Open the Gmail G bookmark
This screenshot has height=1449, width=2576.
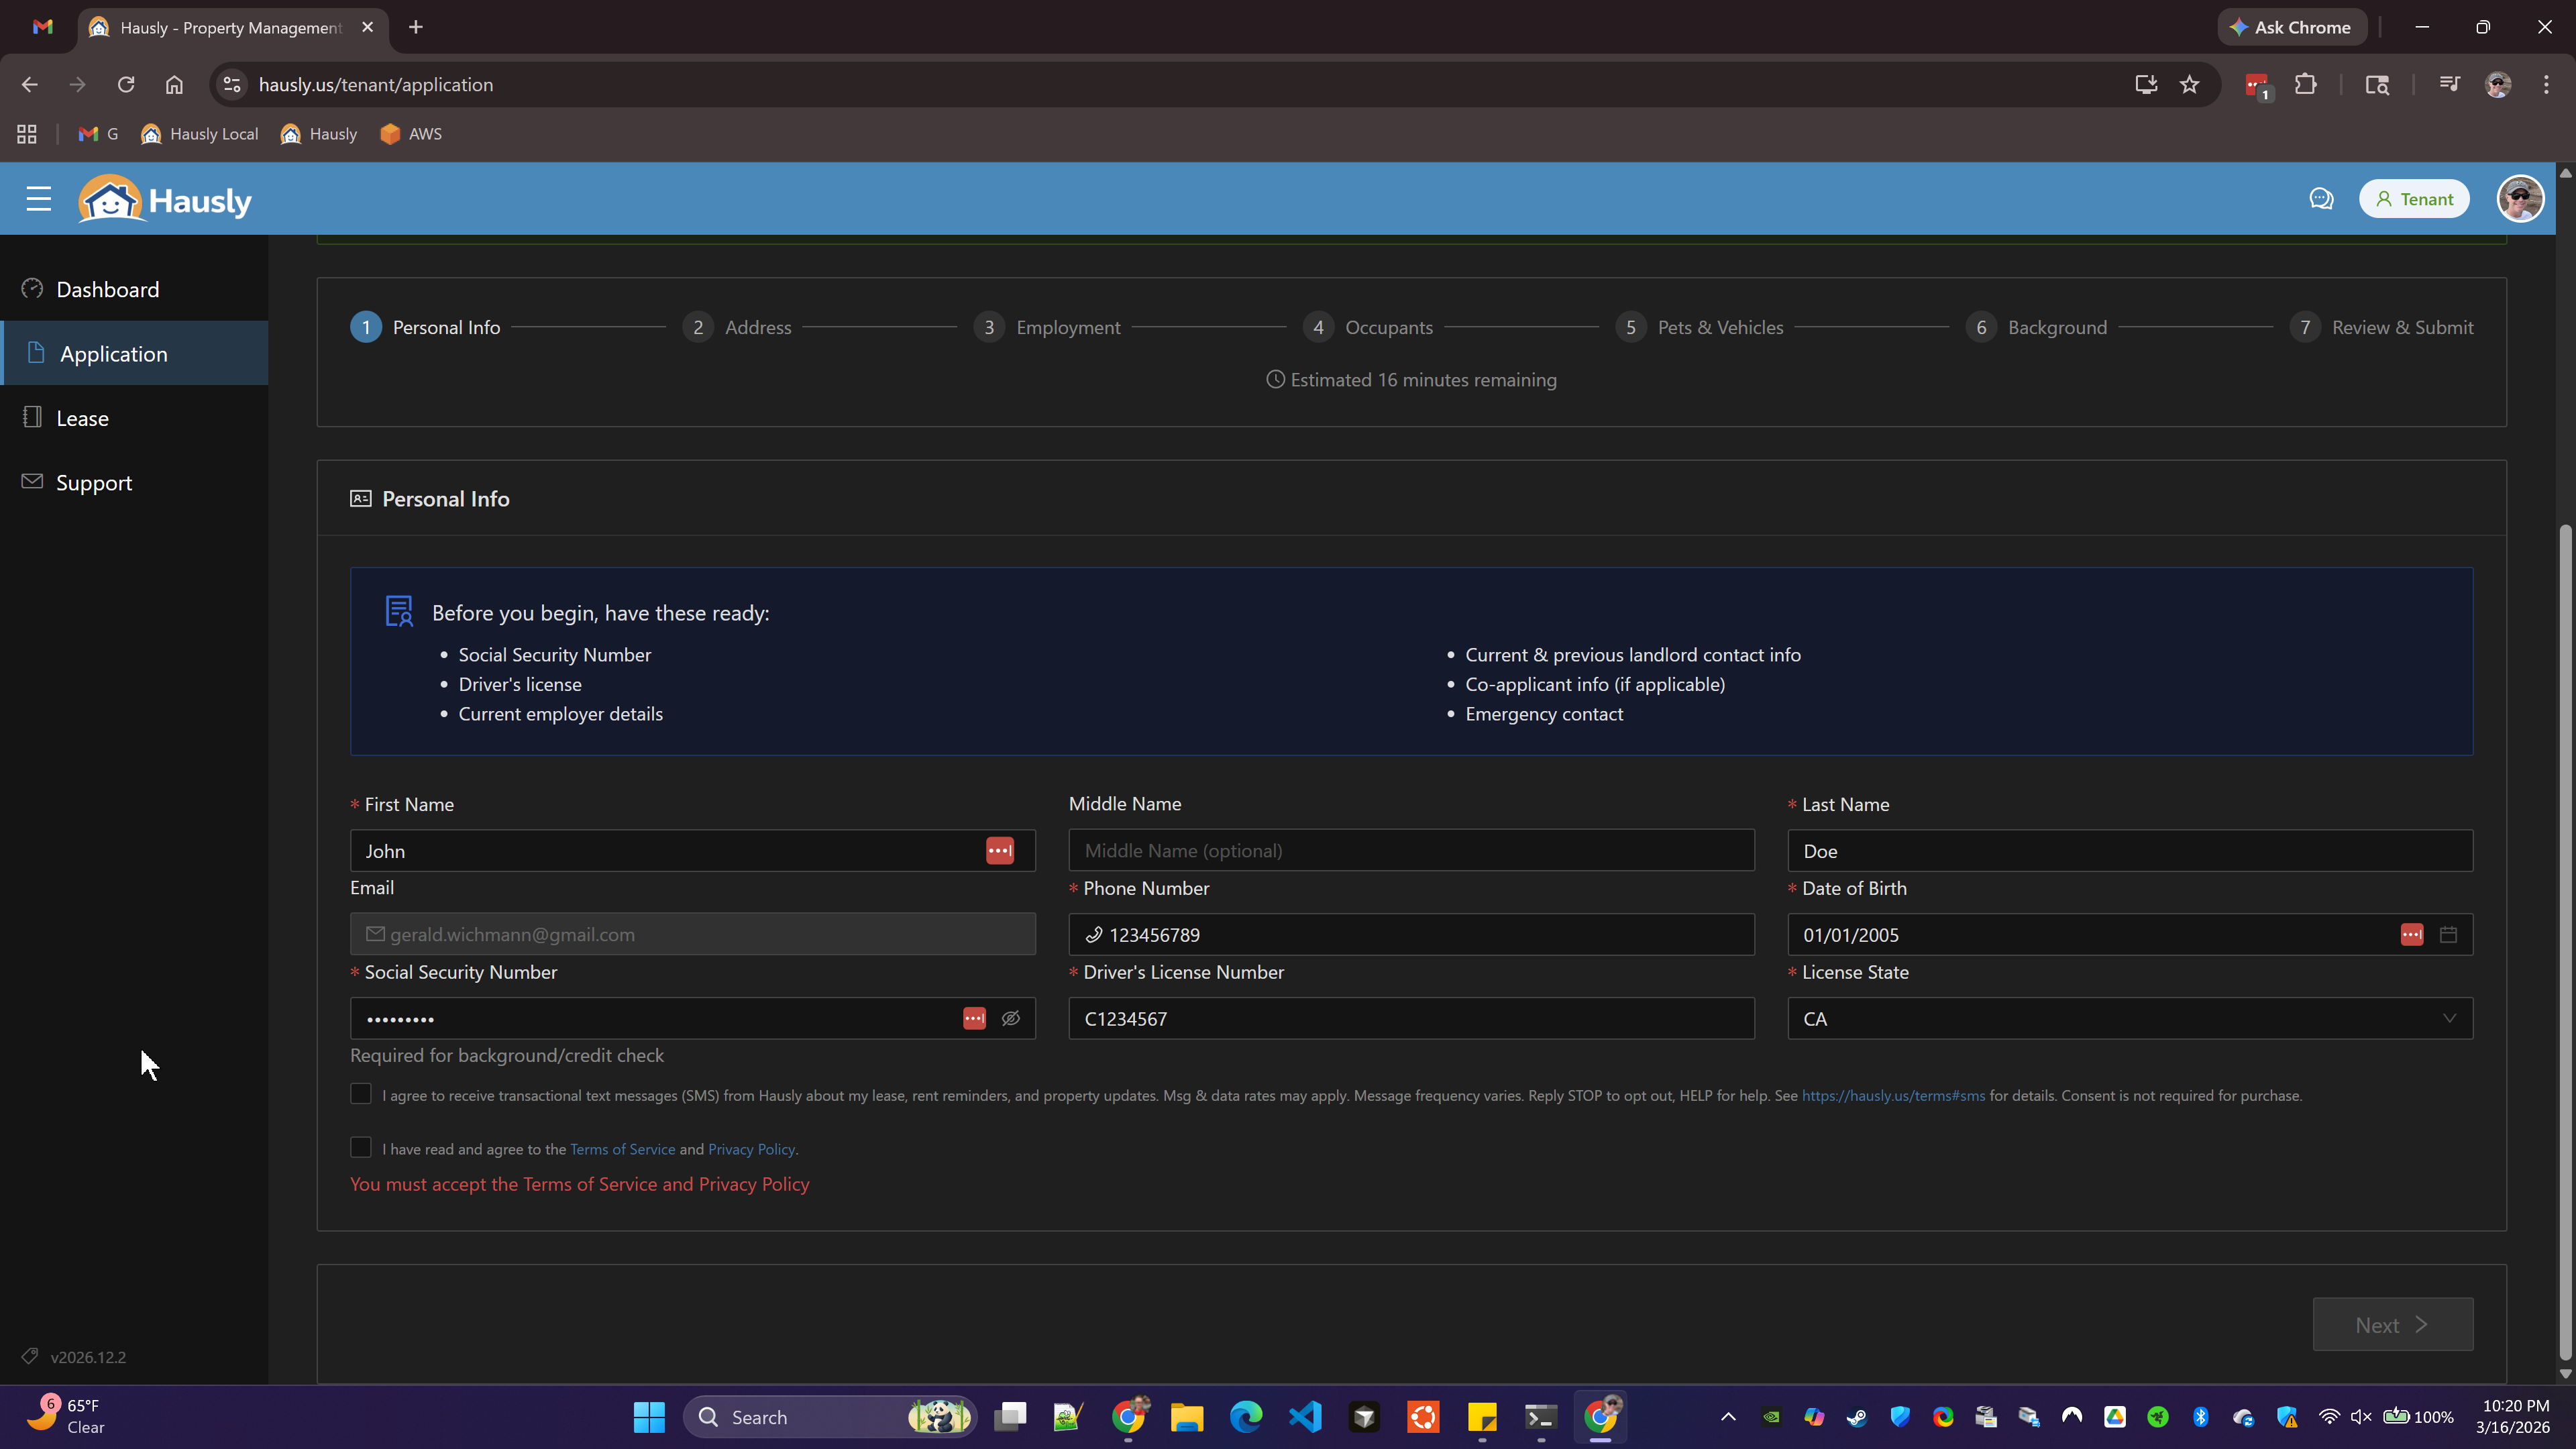[98, 134]
